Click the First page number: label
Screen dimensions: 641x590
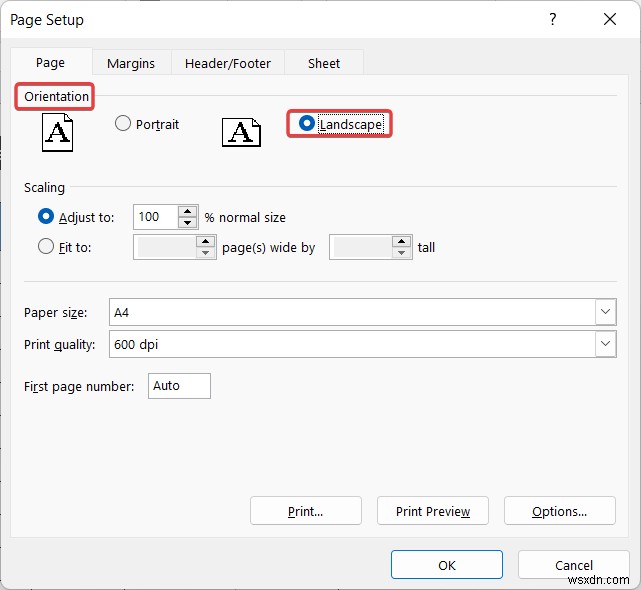coord(79,386)
